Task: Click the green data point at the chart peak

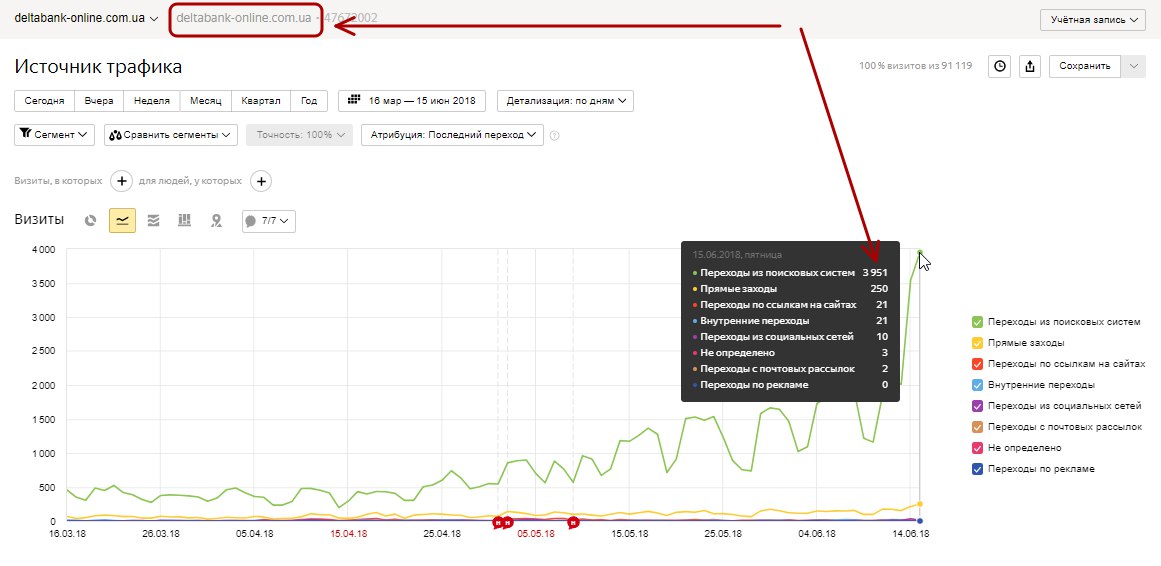Action: pyautogui.click(x=920, y=252)
